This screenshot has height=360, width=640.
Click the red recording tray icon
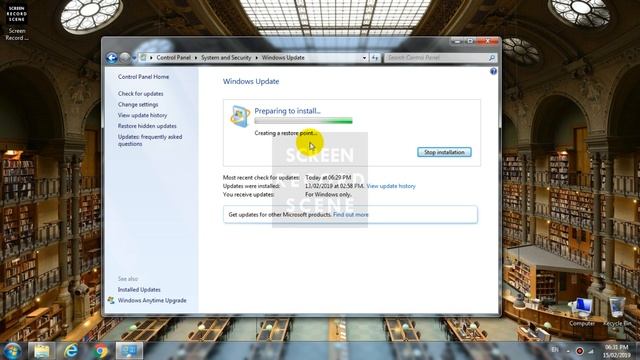pyautogui.click(x=579, y=351)
